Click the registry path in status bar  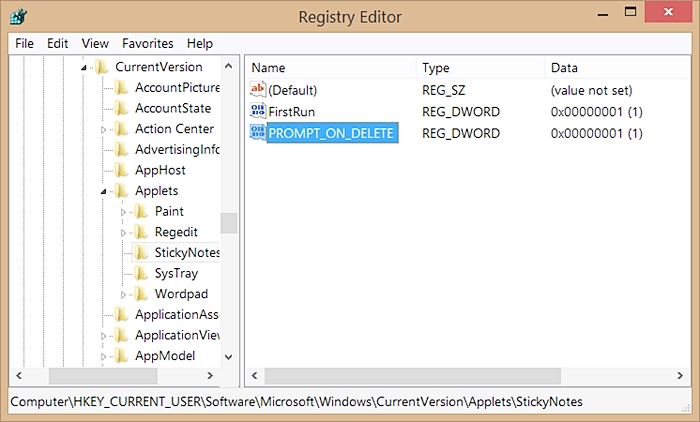[x=296, y=401]
